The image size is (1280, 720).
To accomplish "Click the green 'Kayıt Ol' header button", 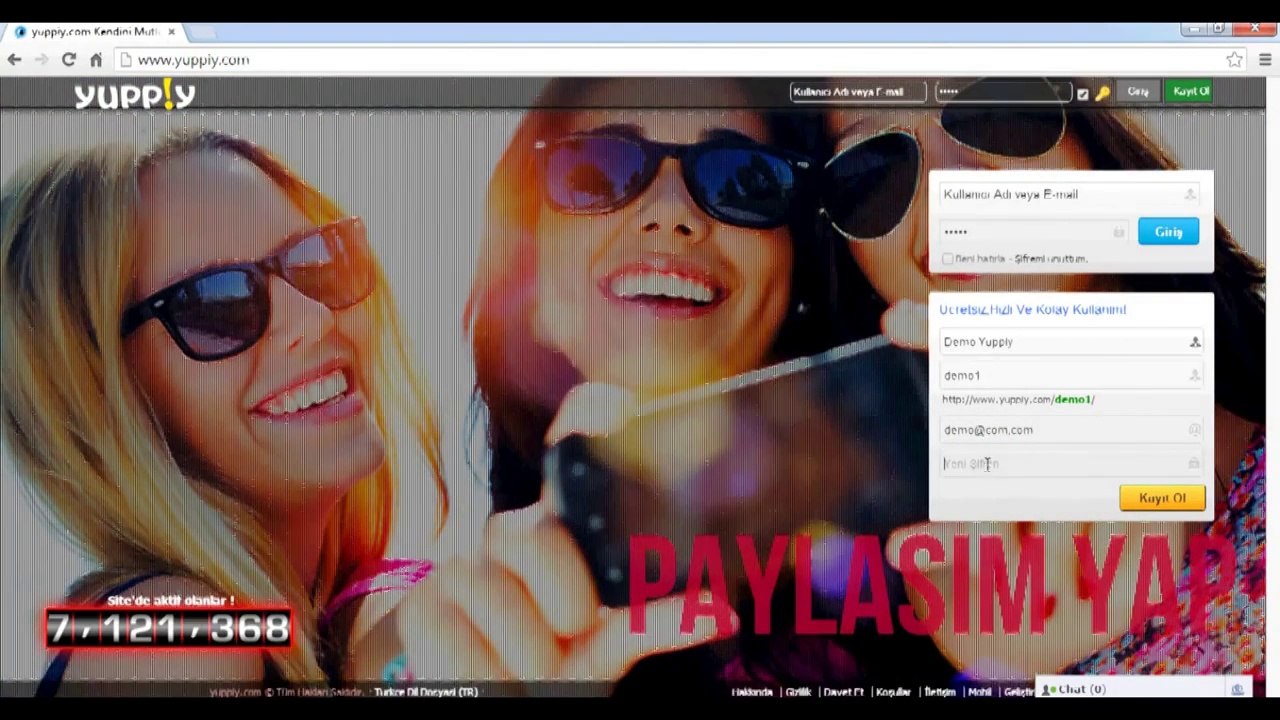I will [x=1191, y=92].
